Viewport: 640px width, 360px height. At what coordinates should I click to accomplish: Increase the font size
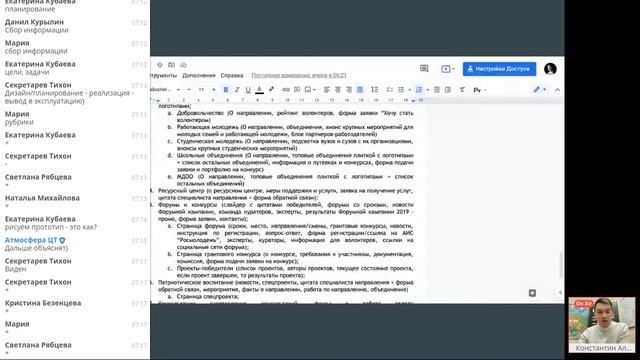213,90
